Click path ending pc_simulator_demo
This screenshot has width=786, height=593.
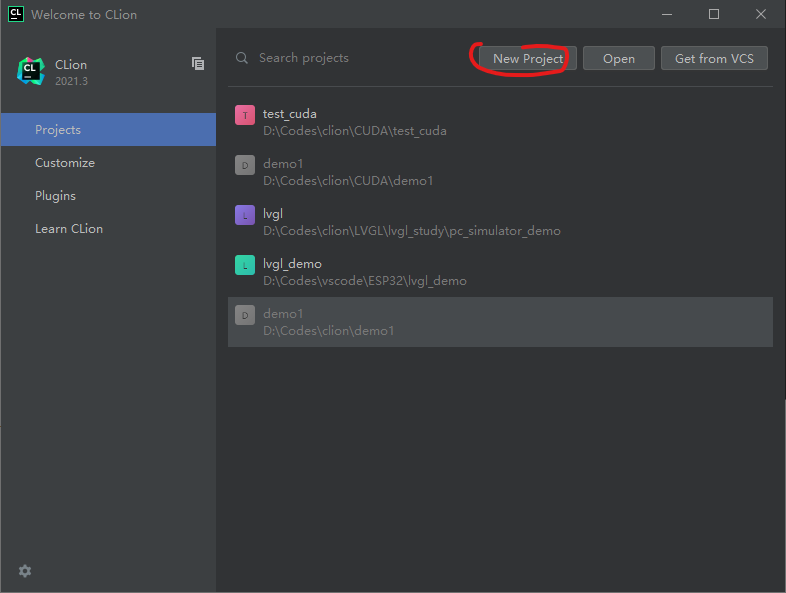(412, 231)
